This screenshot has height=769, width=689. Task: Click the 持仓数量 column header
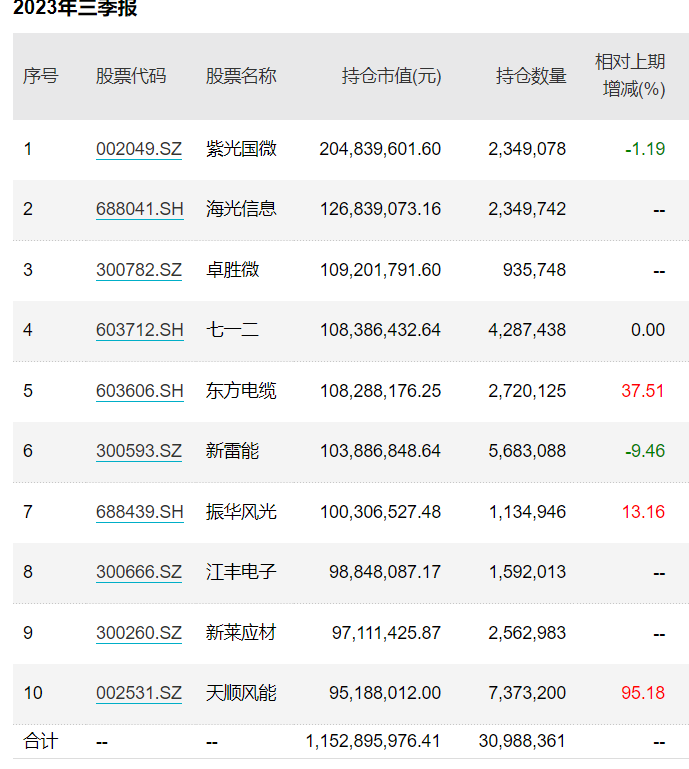[x=531, y=76]
